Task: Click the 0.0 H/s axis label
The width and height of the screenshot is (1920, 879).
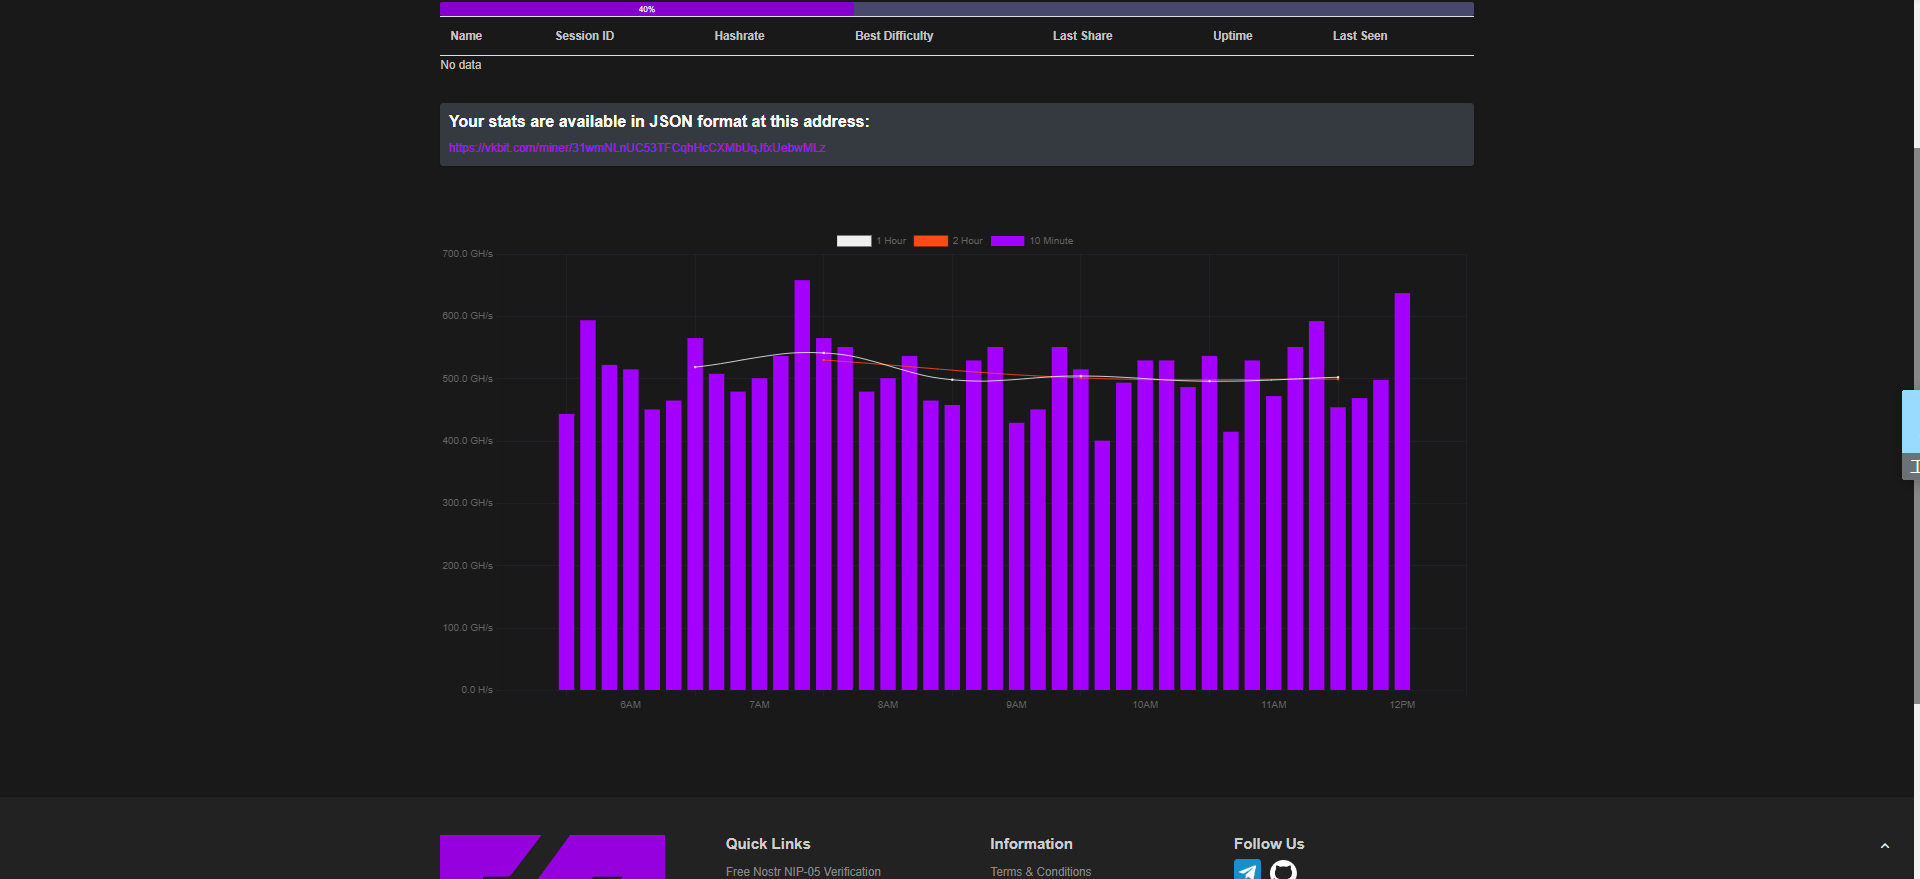Action: (476, 690)
